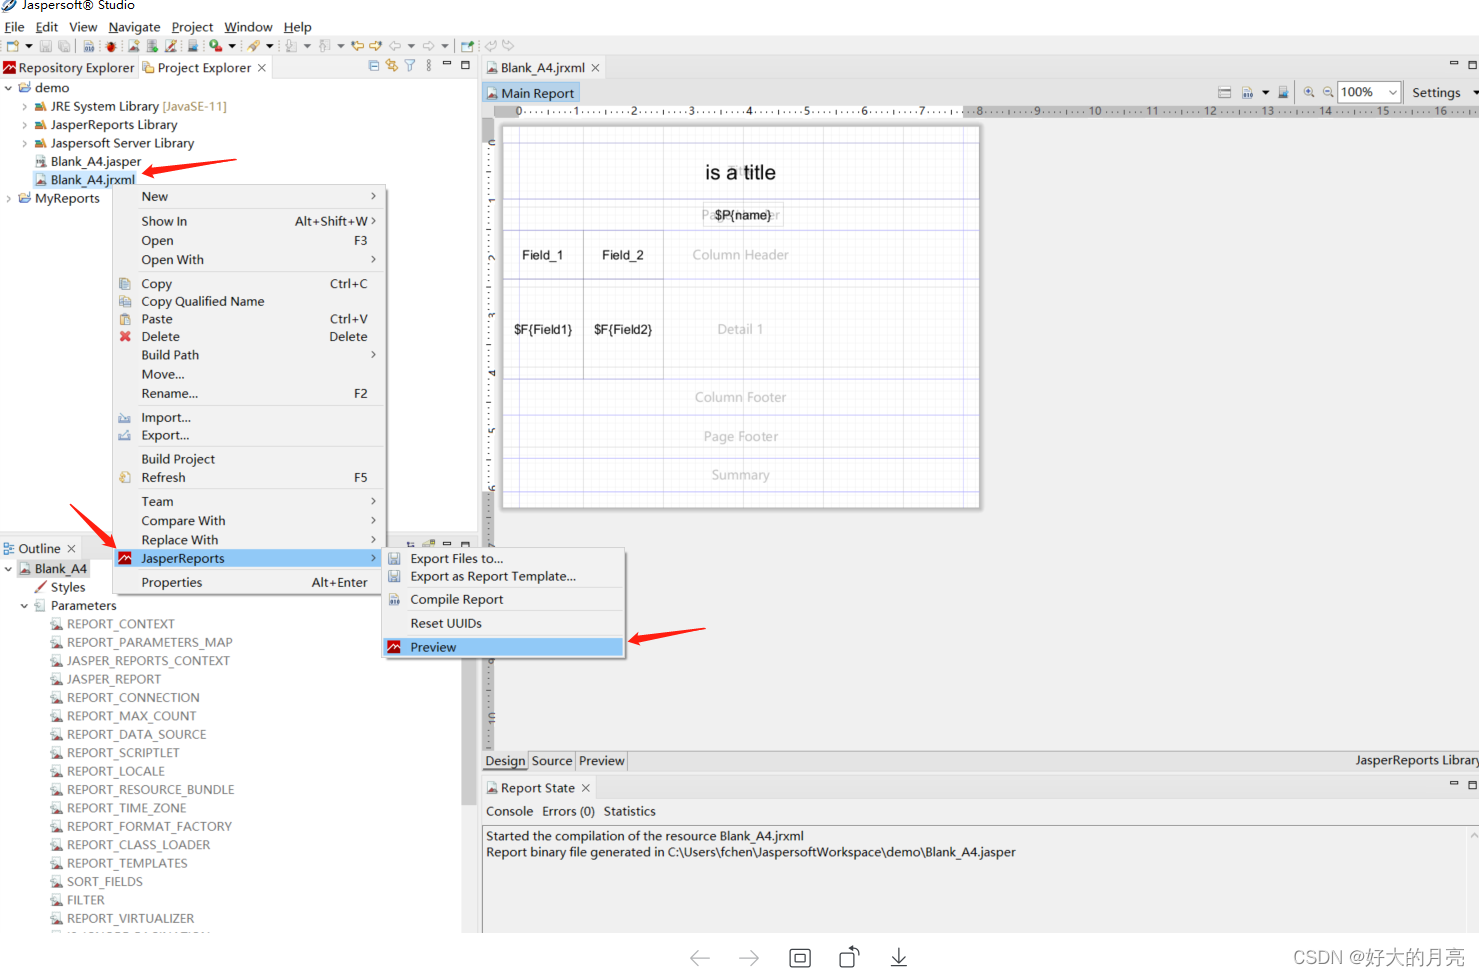Open the Errors (0) tab in Report State
This screenshot has width=1479, height=976.
point(568,811)
